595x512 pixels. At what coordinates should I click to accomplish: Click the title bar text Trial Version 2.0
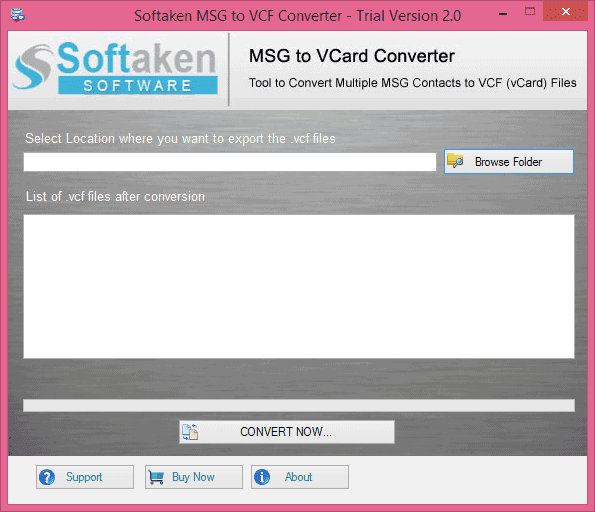click(409, 16)
